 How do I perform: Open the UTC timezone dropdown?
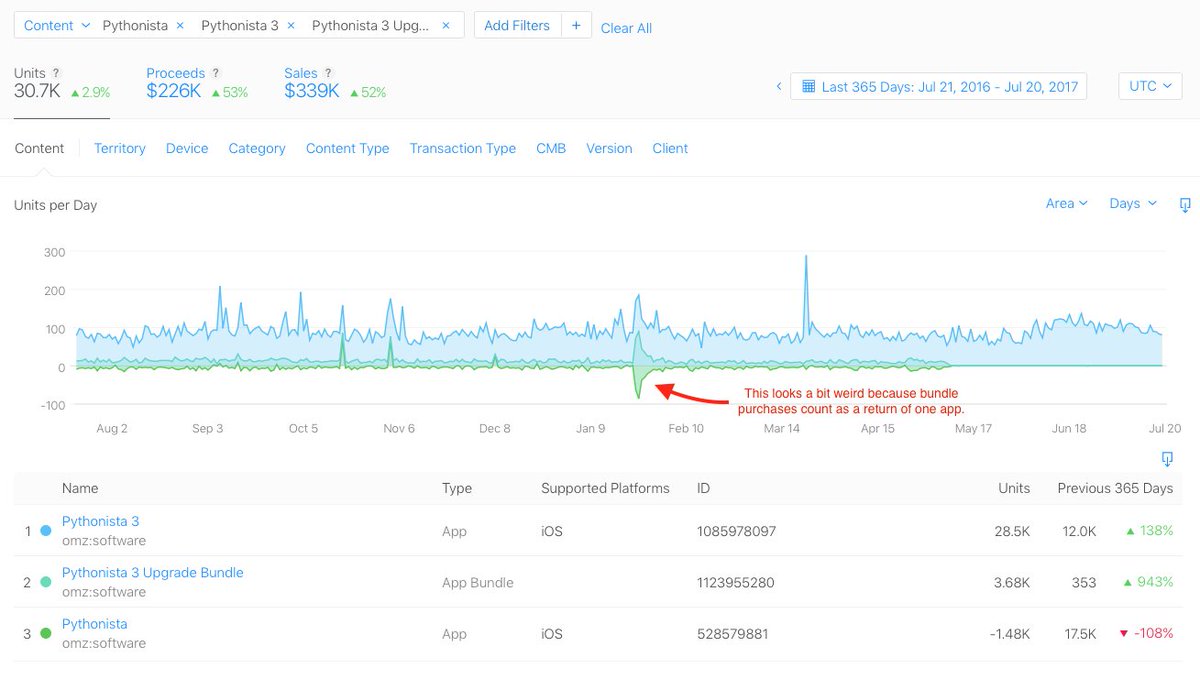[1150, 86]
